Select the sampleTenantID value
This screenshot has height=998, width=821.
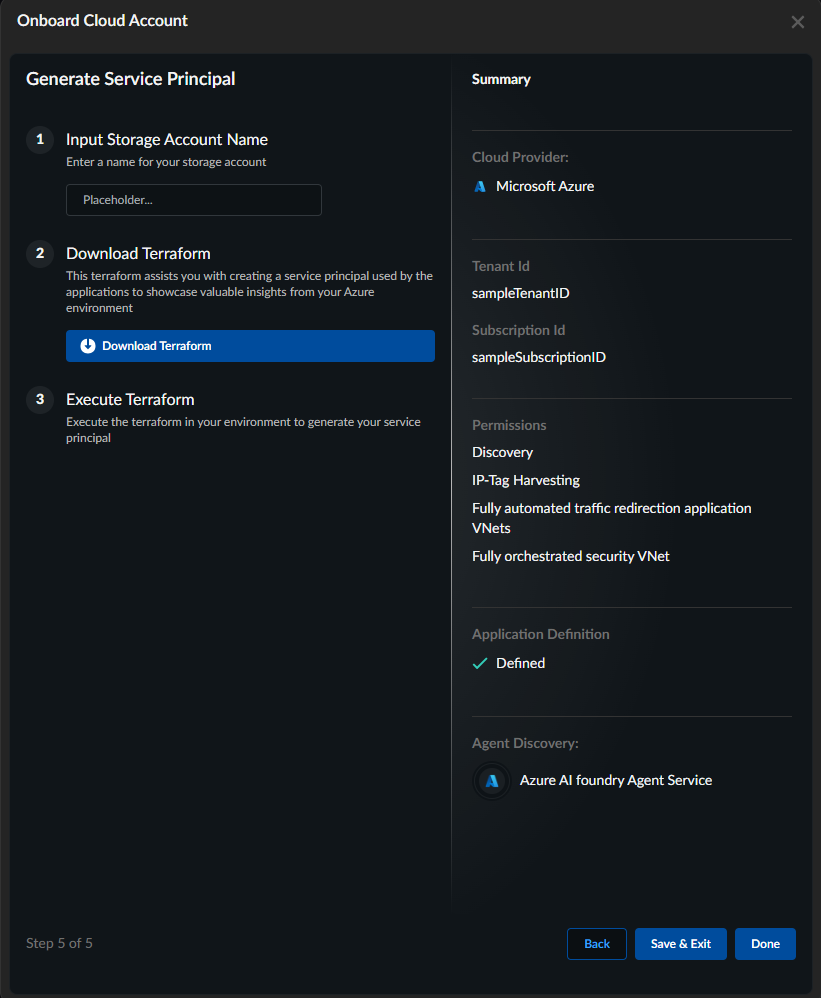[521, 294]
